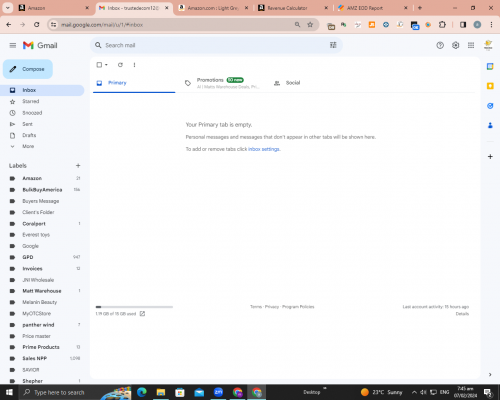
Task: Reload the page in Chrome
Action: pos(37,25)
